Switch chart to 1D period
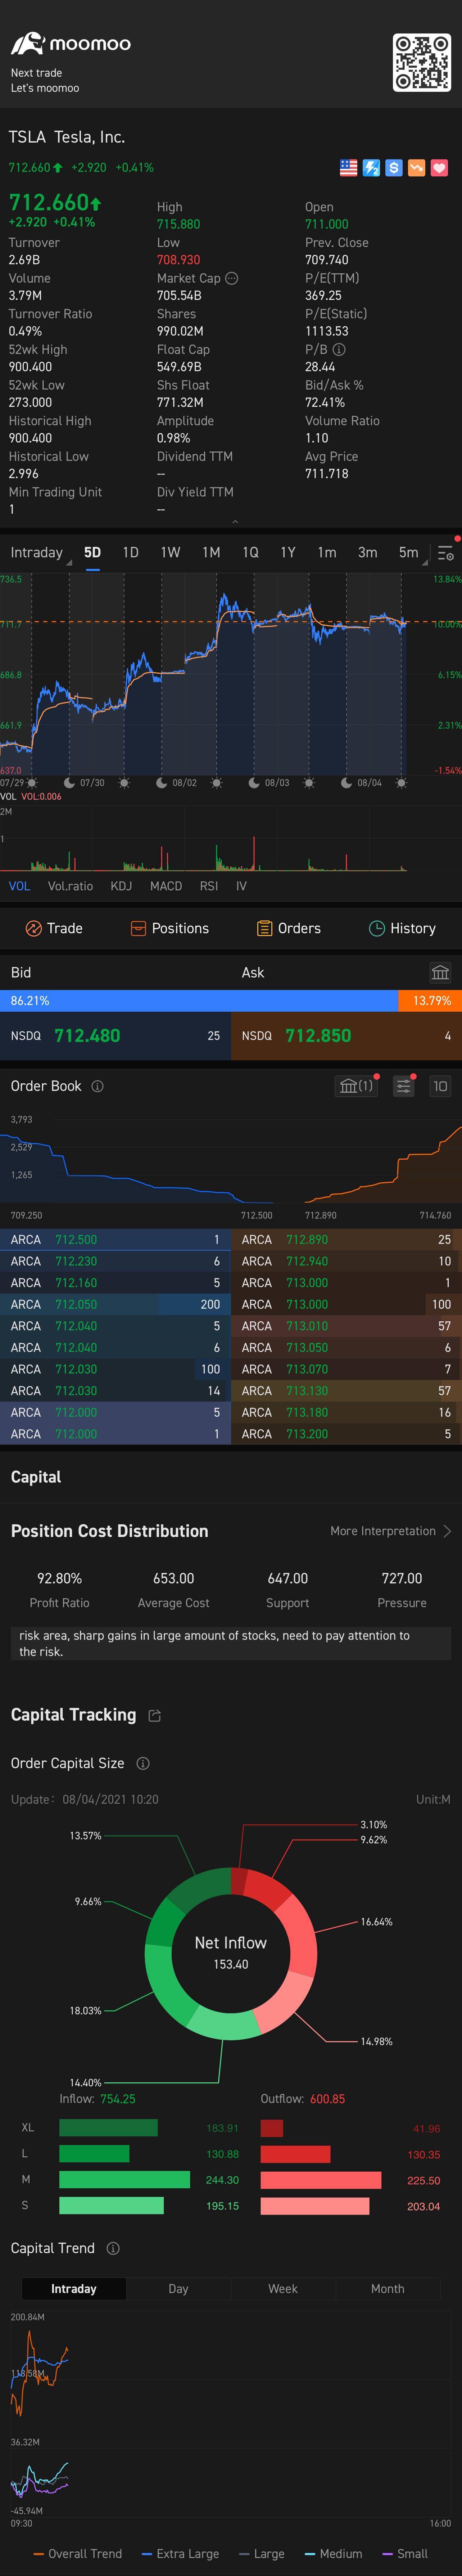 [131, 553]
